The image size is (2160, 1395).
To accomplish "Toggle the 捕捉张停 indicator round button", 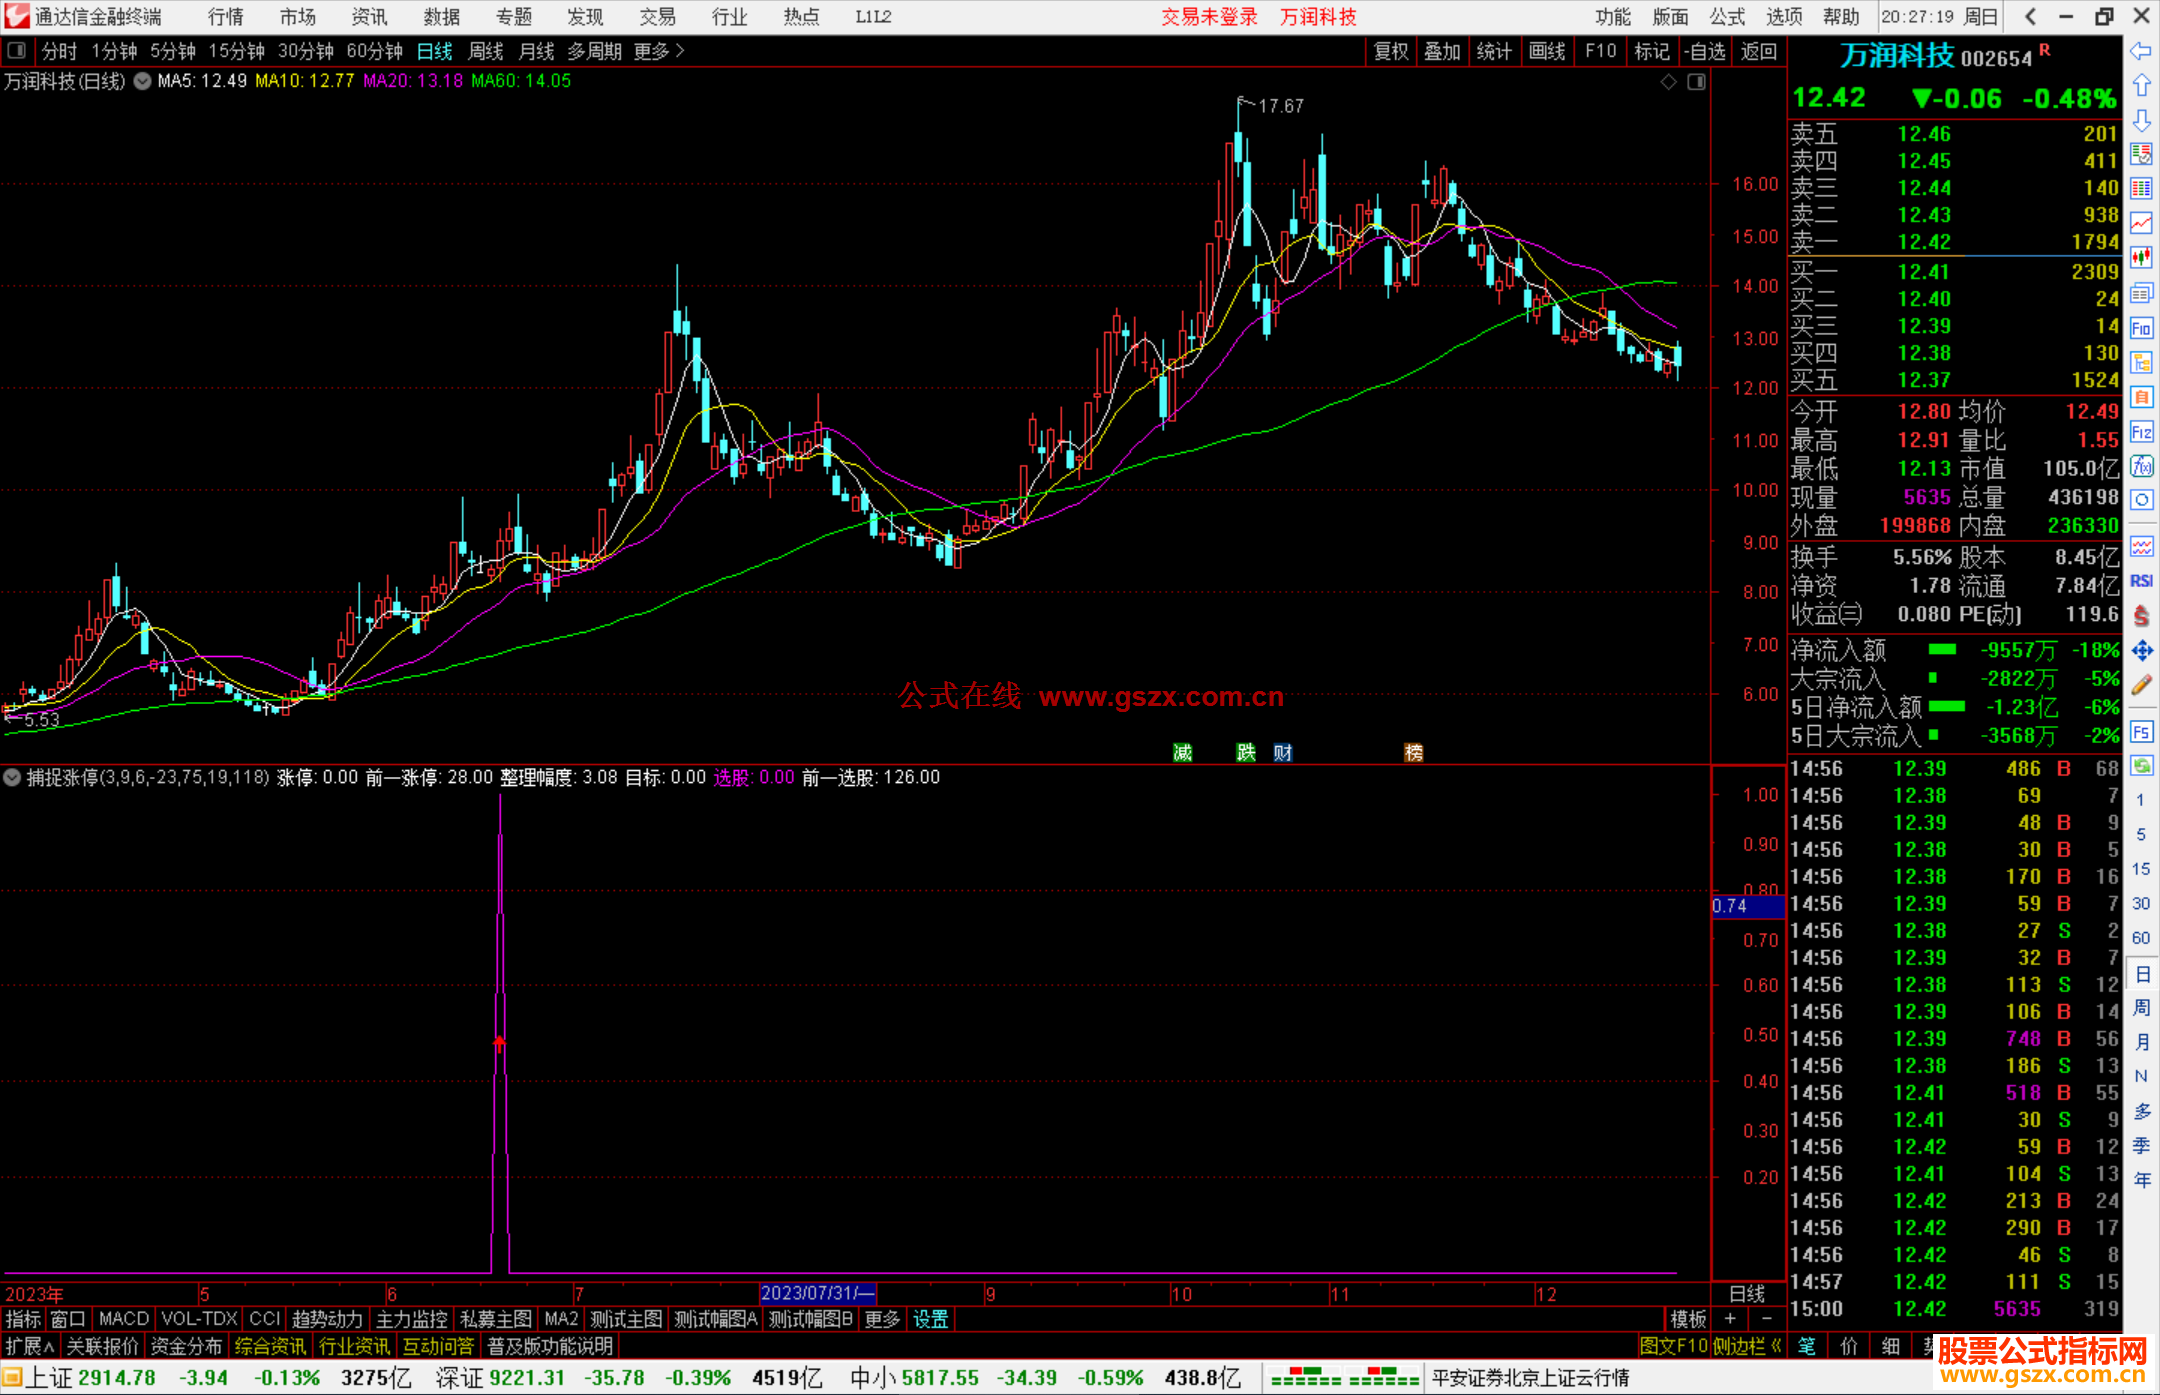I will click(x=12, y=777).
